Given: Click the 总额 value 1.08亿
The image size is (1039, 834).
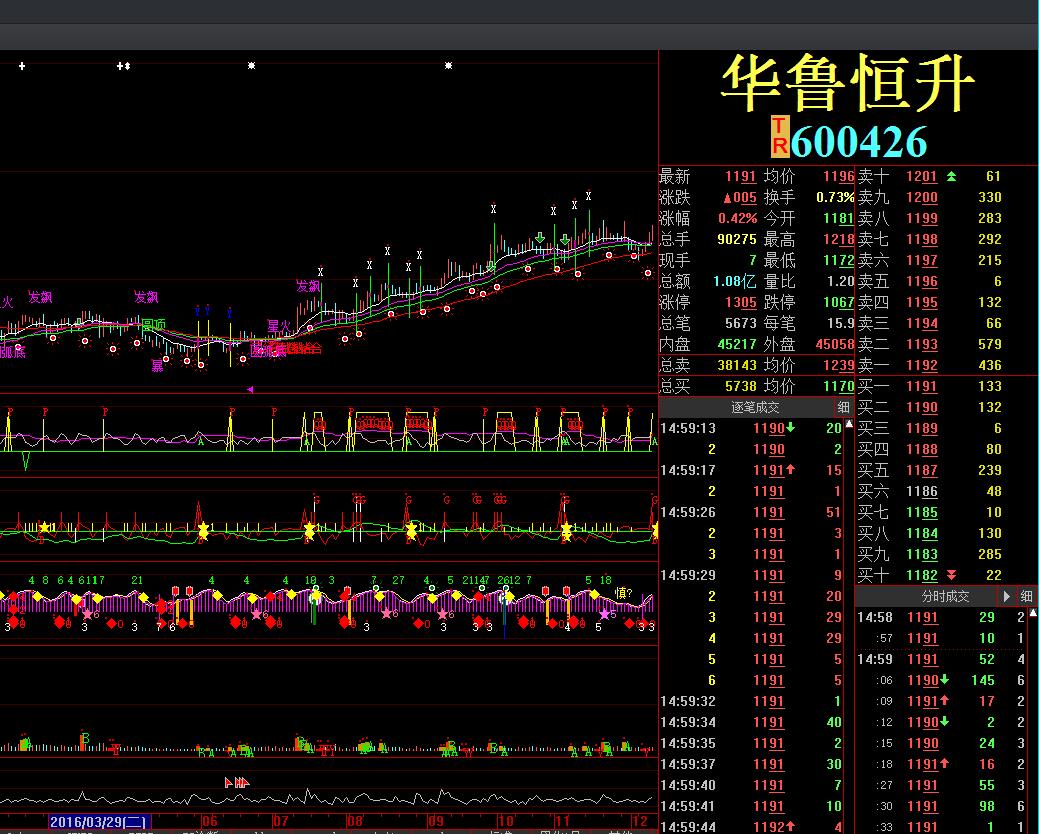Looking at the screenshot, I should click(x=734, y=281).
